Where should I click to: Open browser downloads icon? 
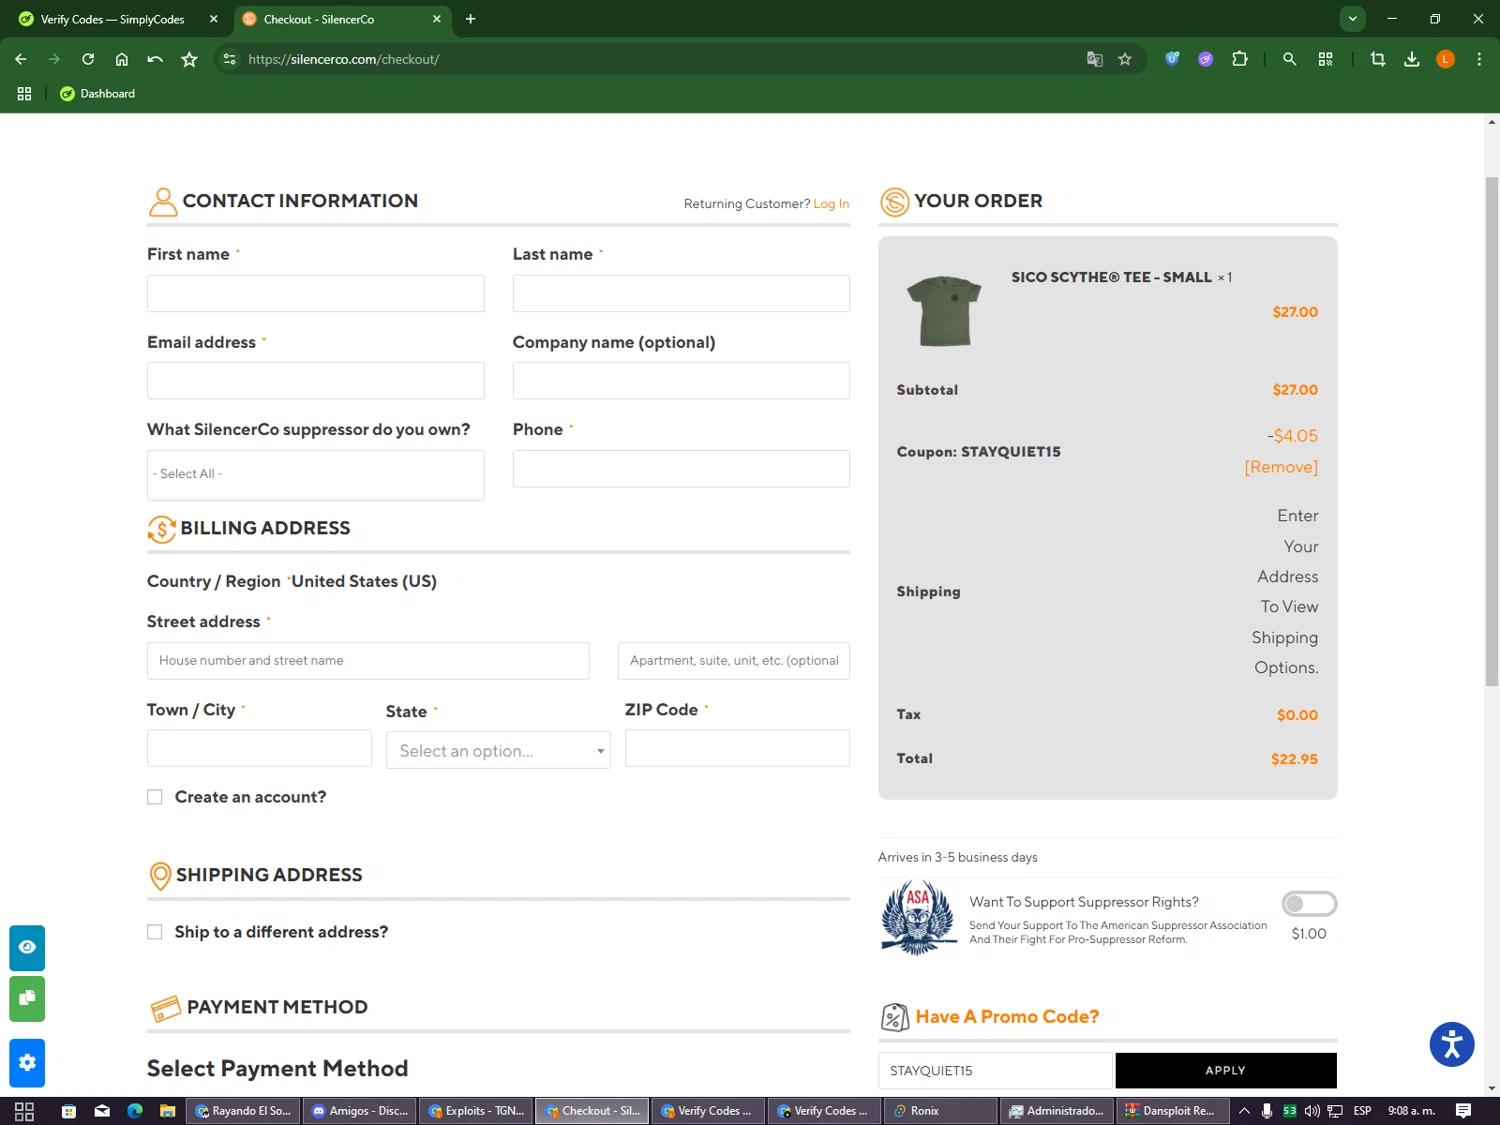[x=1412, y=59]
